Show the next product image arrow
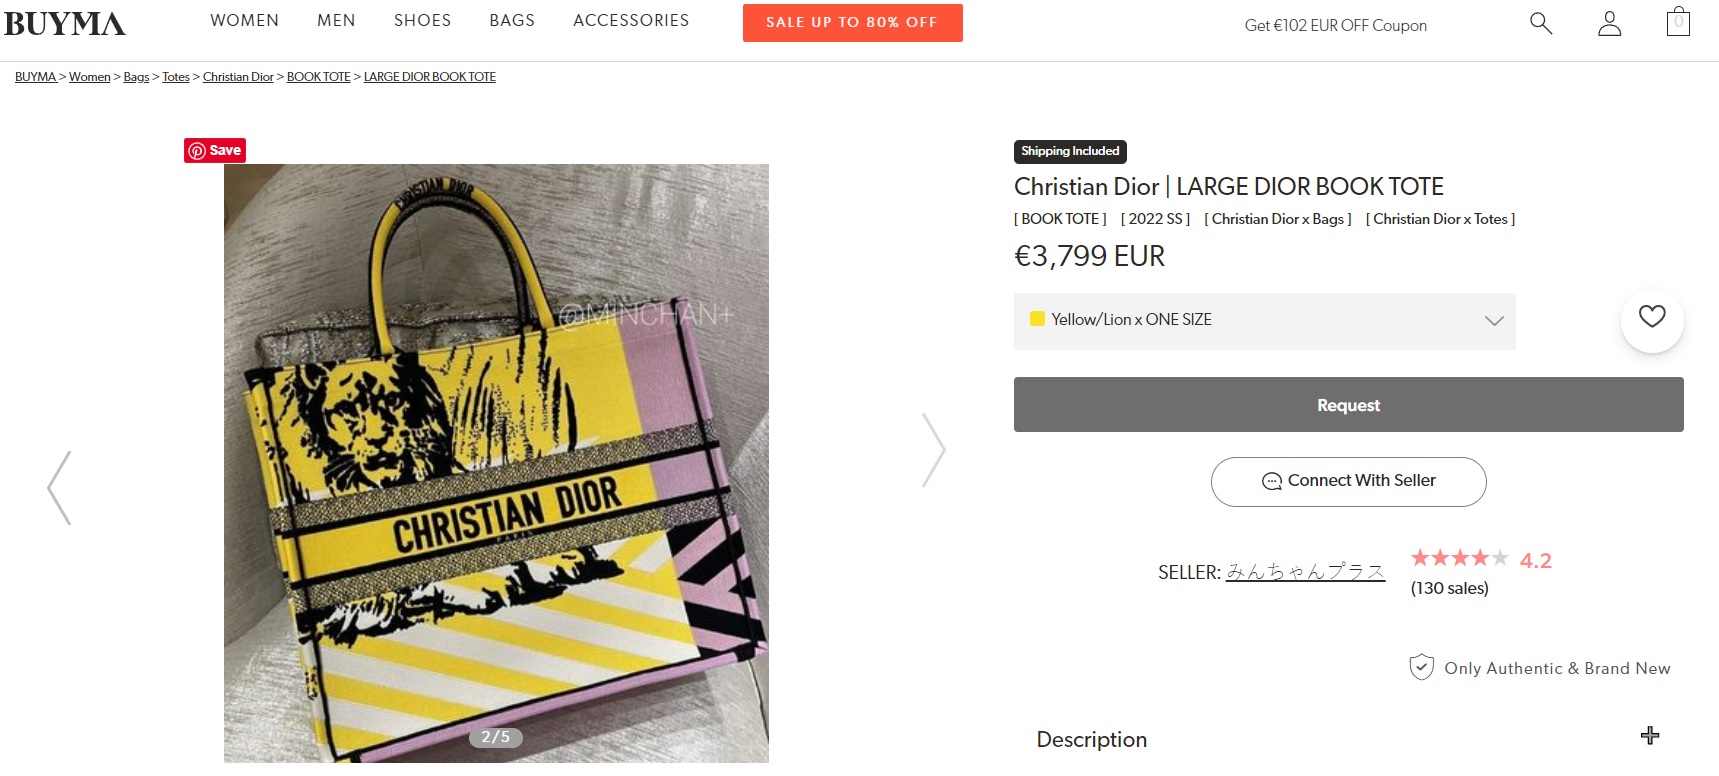 coord(933,450)
